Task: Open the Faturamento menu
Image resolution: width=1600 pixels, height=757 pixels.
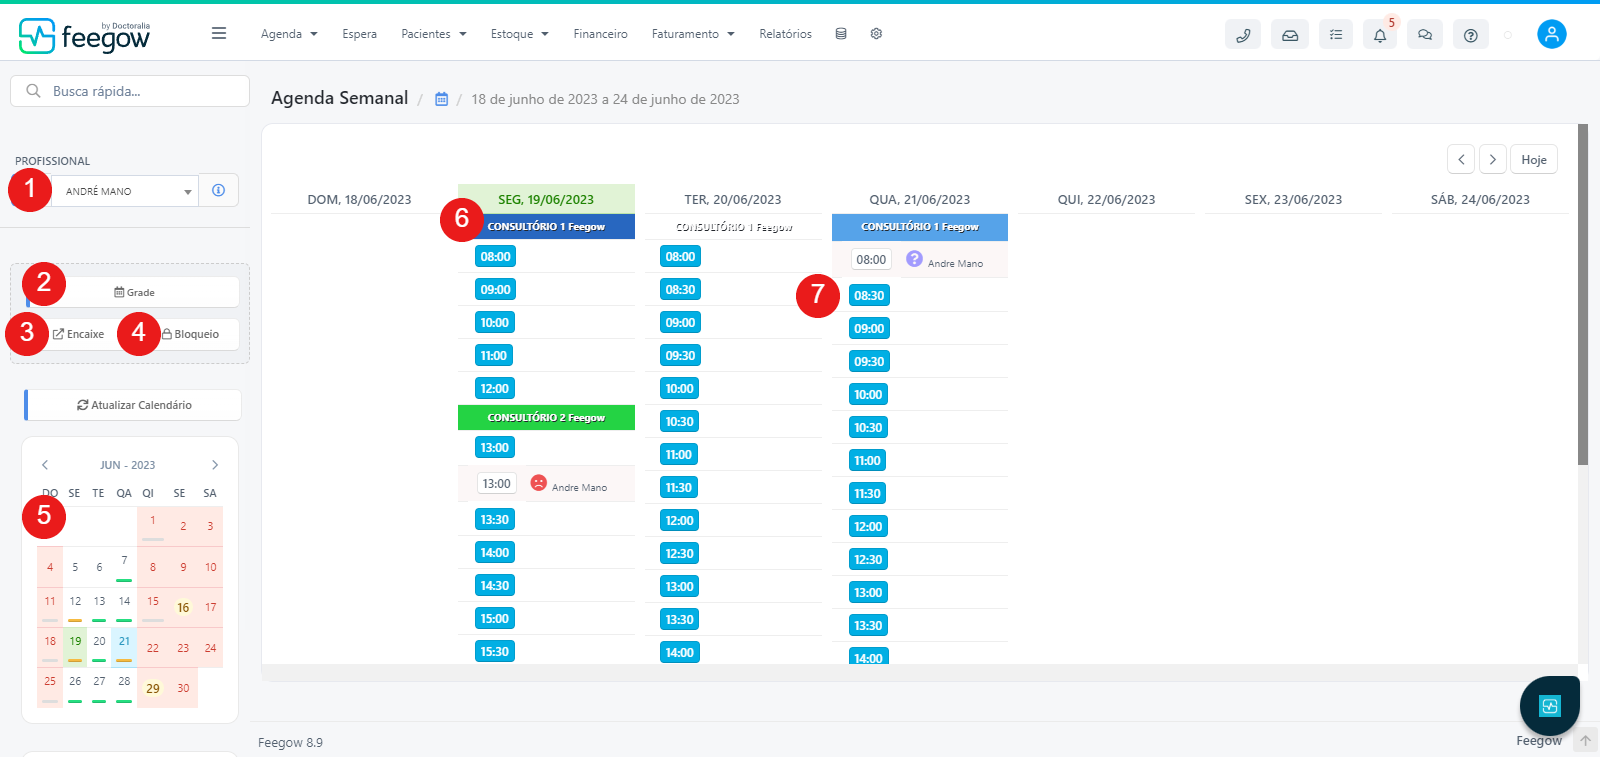Action: point(693,34)
